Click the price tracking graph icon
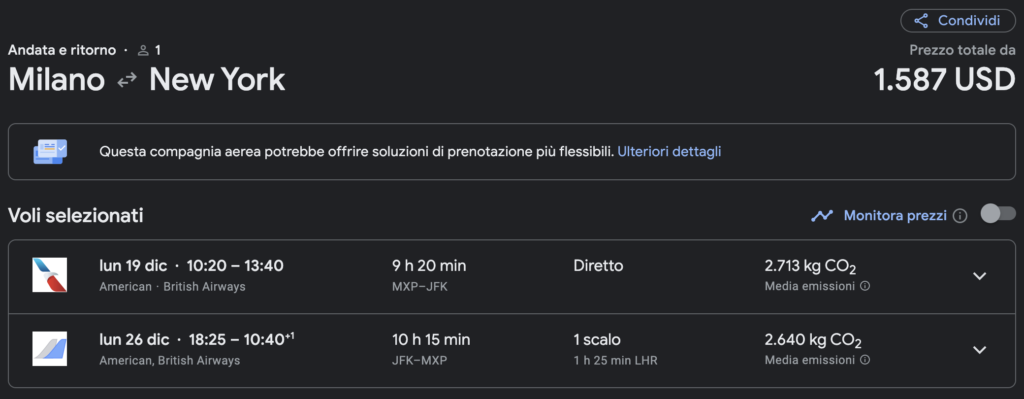1024x399 pixels. click(x=822, y=215)
